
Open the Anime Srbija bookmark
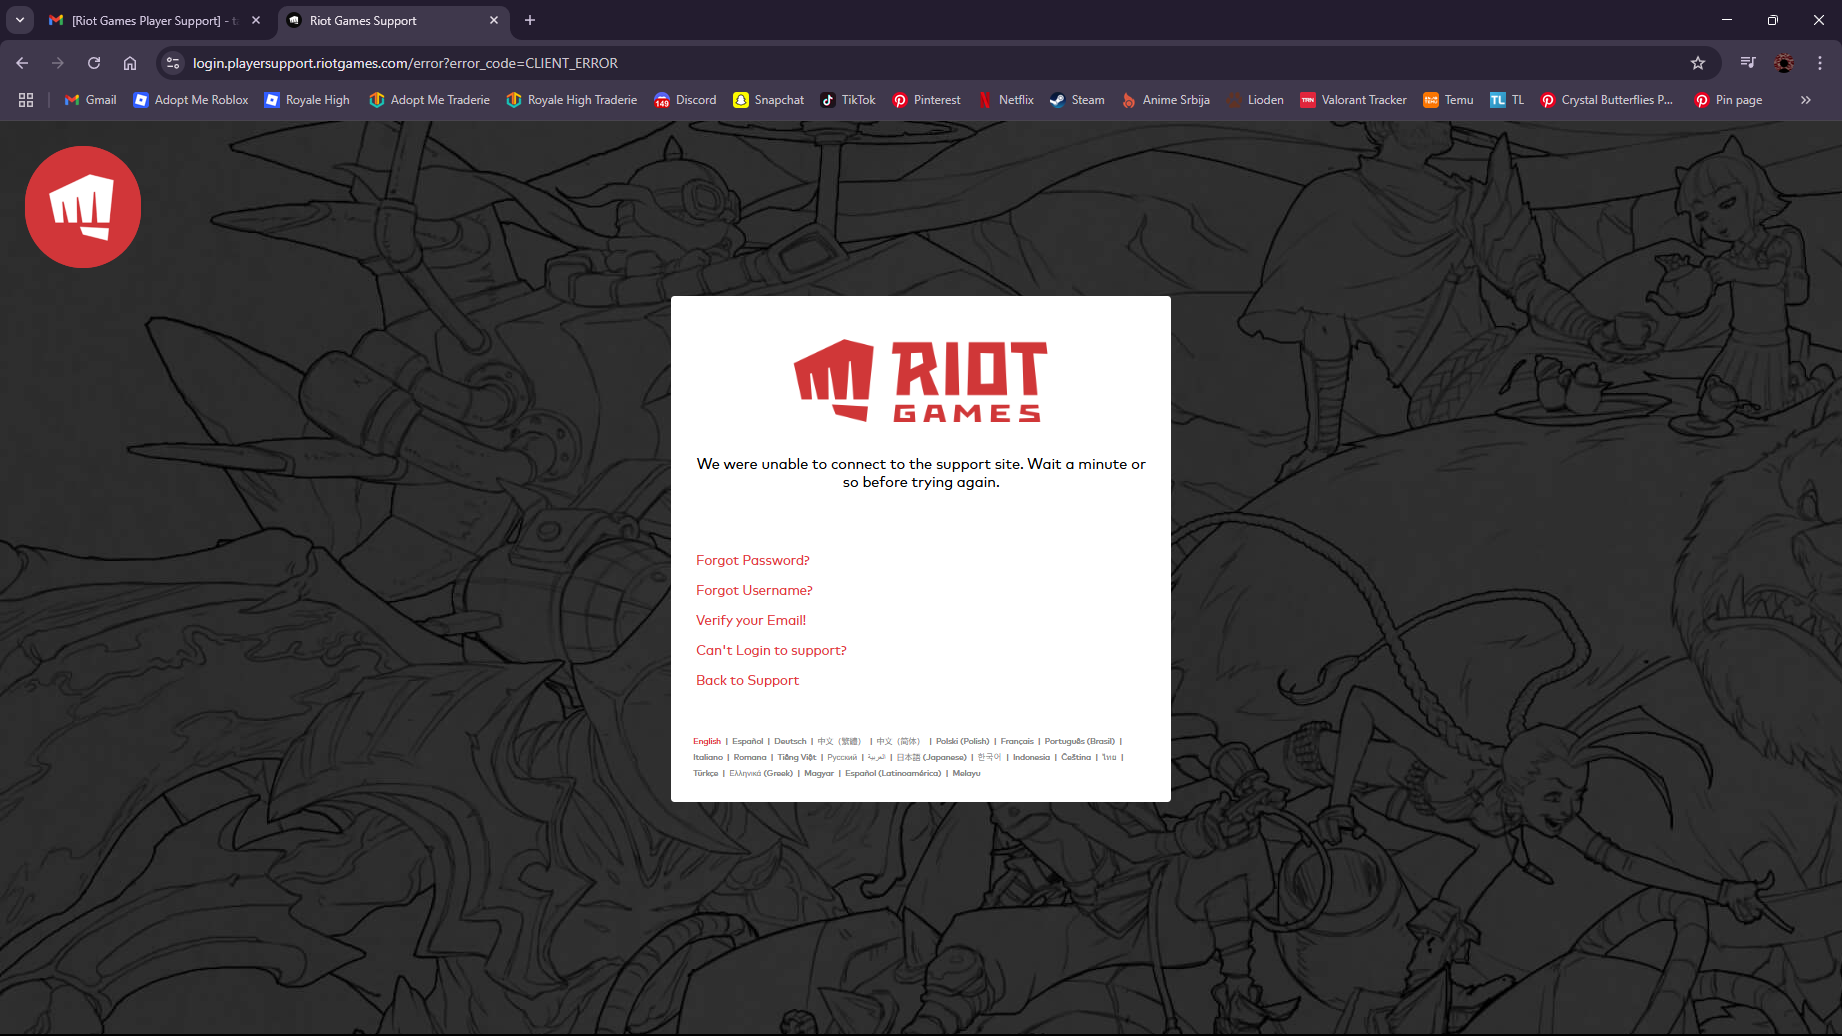point(1166,100)
